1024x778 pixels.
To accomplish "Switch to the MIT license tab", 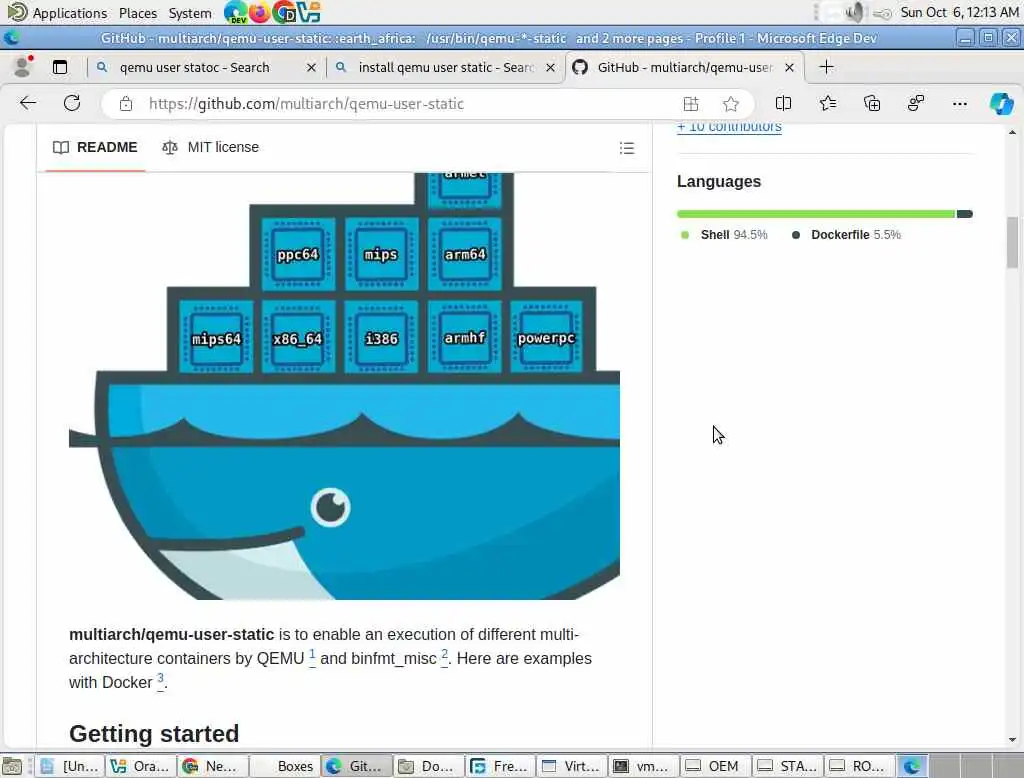I will 210,148.
